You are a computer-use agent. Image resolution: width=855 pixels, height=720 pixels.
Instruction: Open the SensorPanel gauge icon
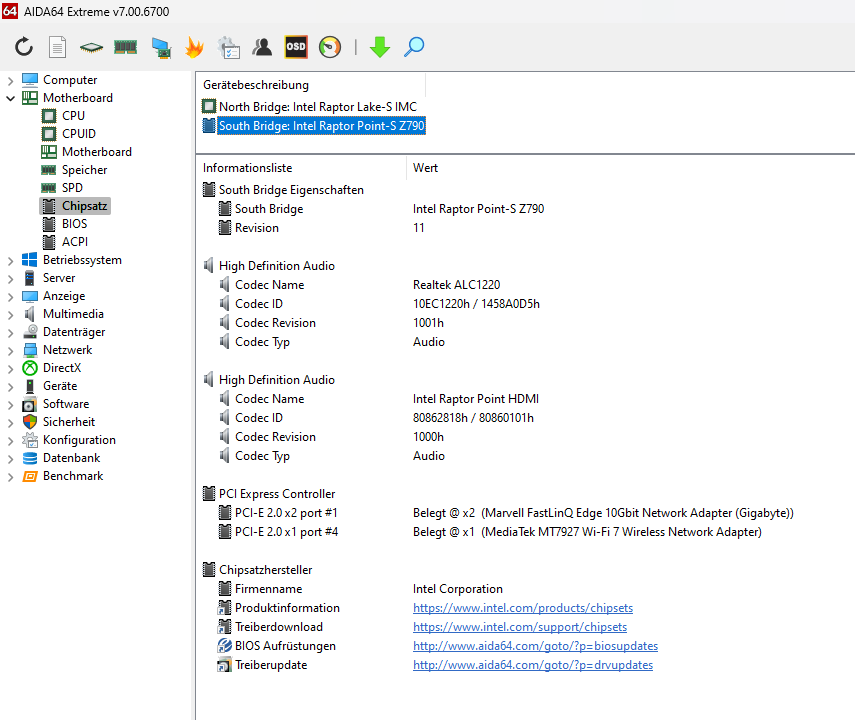pyautogui.click(x=330, y=47)
